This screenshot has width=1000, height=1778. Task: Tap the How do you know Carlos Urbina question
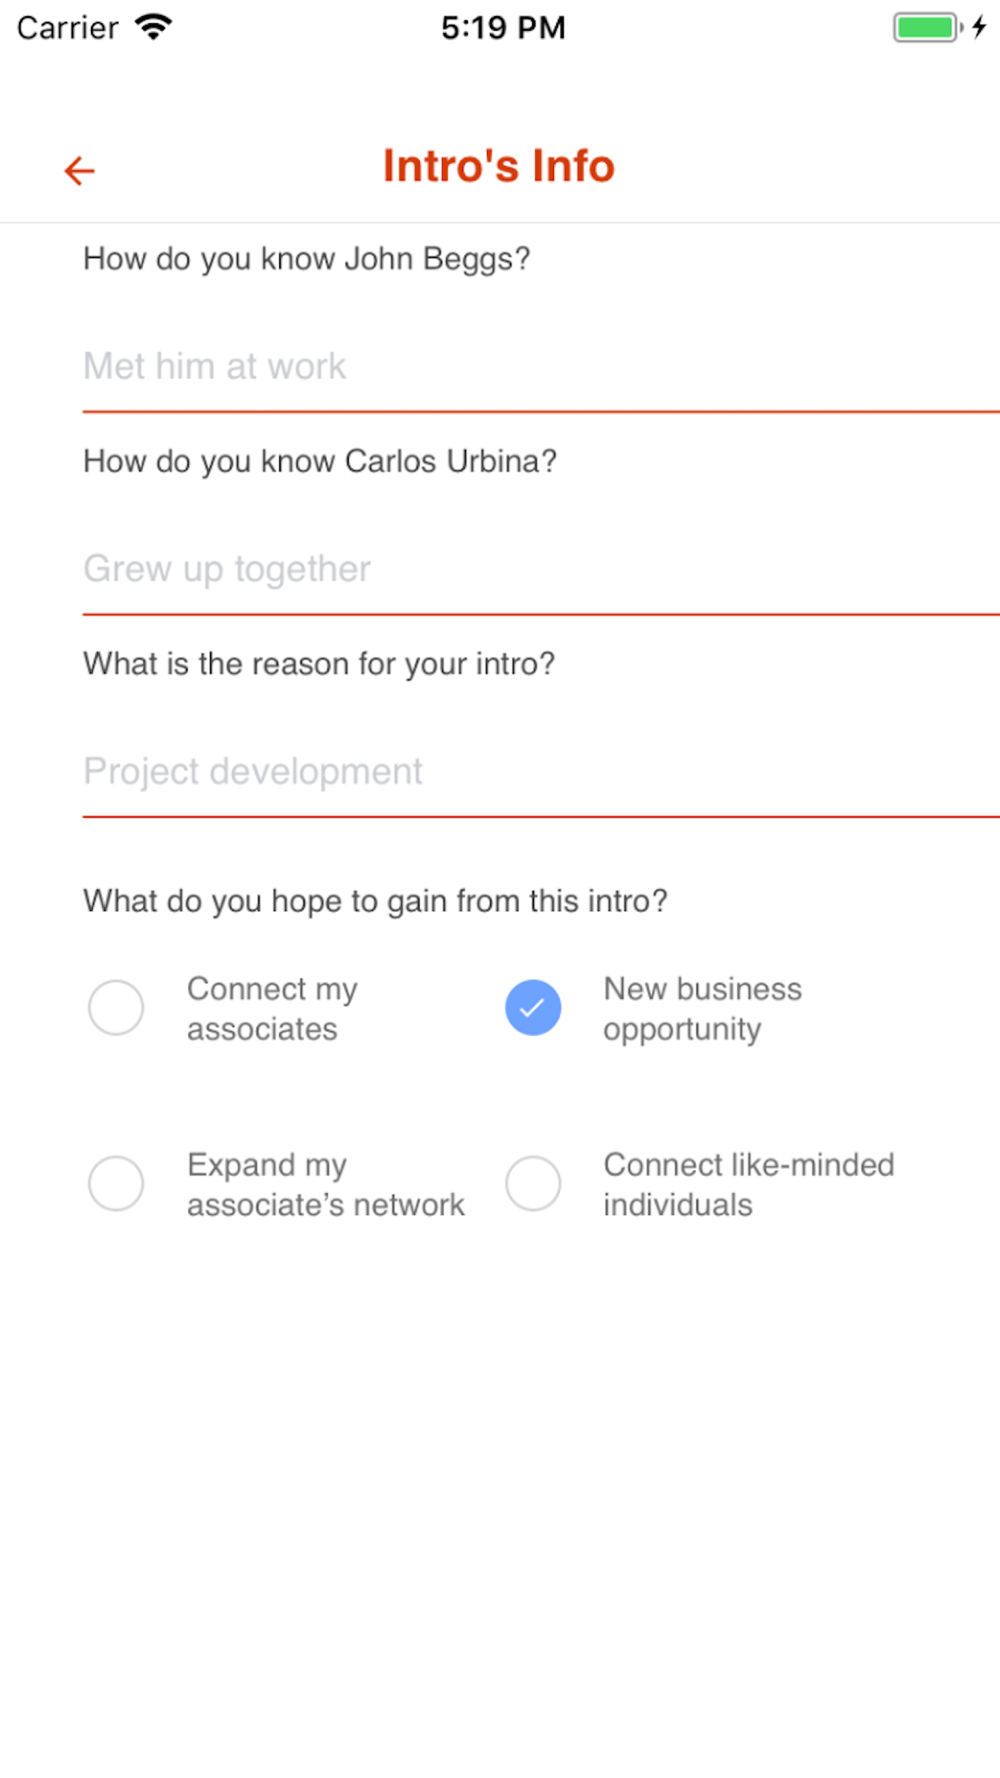(320, 461)
